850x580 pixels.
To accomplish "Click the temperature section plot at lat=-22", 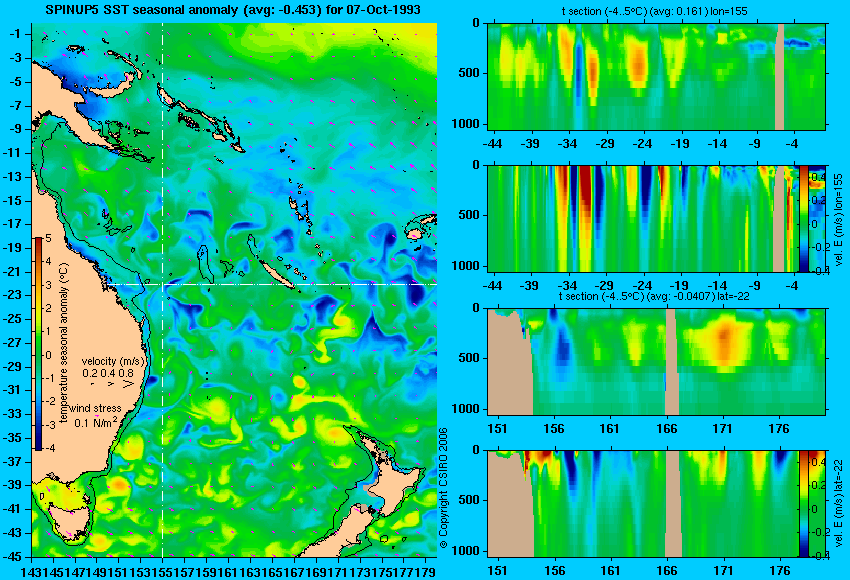I will pyautogui.click(x=656, y=362).
